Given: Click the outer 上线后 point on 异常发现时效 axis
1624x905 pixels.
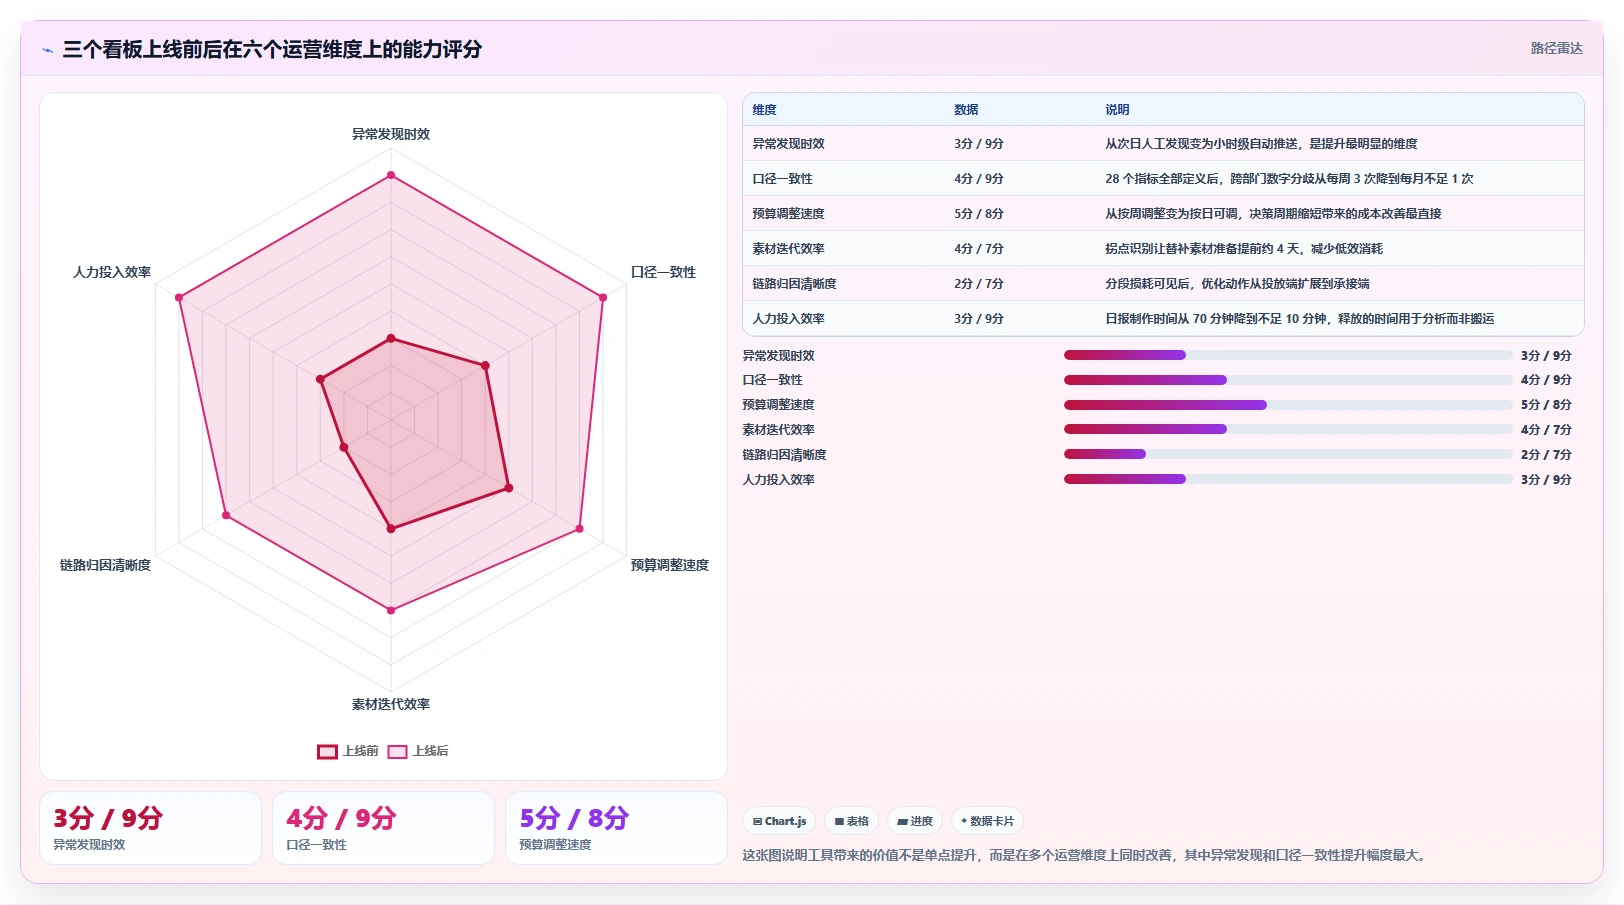Looking at the screenshot, I should [391, 175].
